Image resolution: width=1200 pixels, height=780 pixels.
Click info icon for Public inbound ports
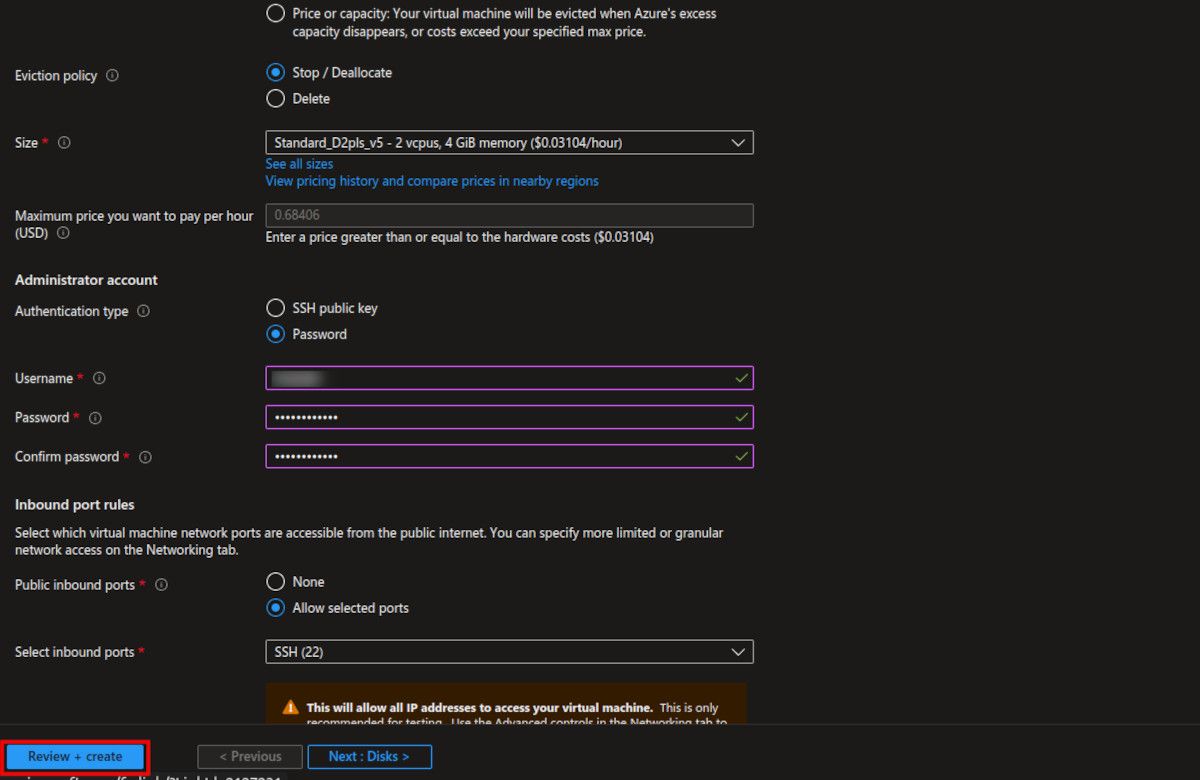coord(161,585)
